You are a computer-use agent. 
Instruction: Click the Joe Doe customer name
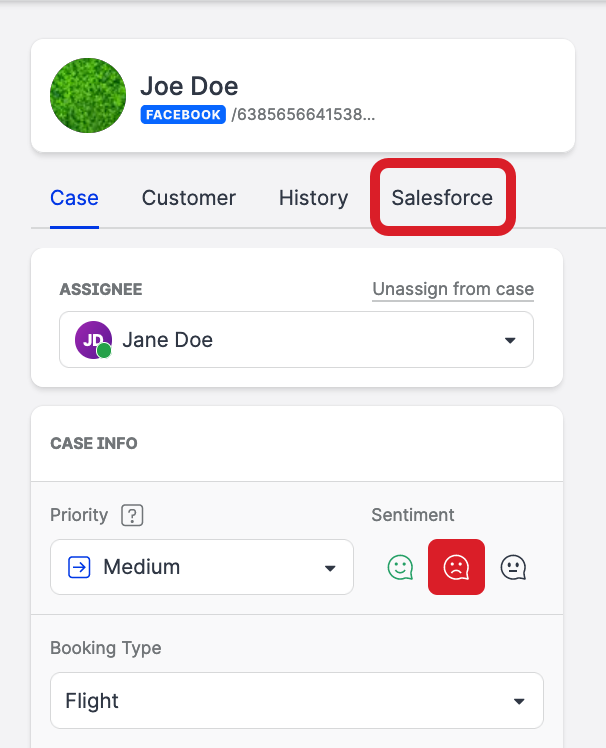tap(189, 86)
